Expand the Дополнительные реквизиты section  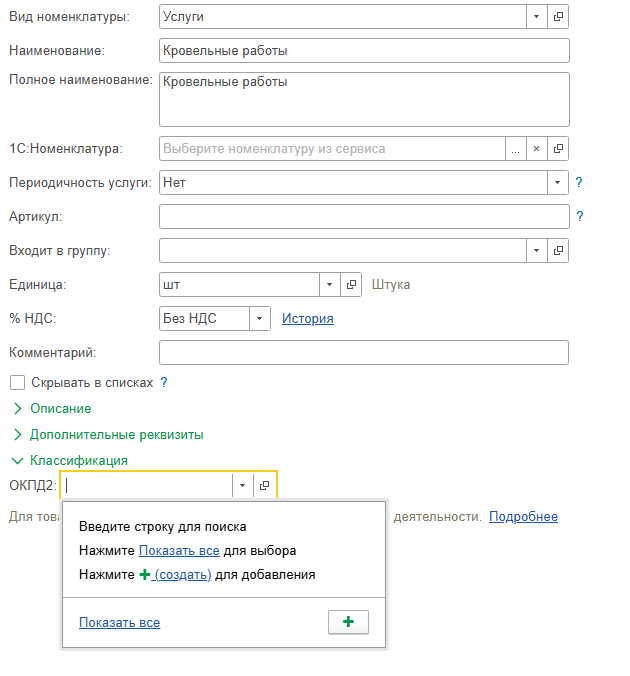click(x=116, y=435)
